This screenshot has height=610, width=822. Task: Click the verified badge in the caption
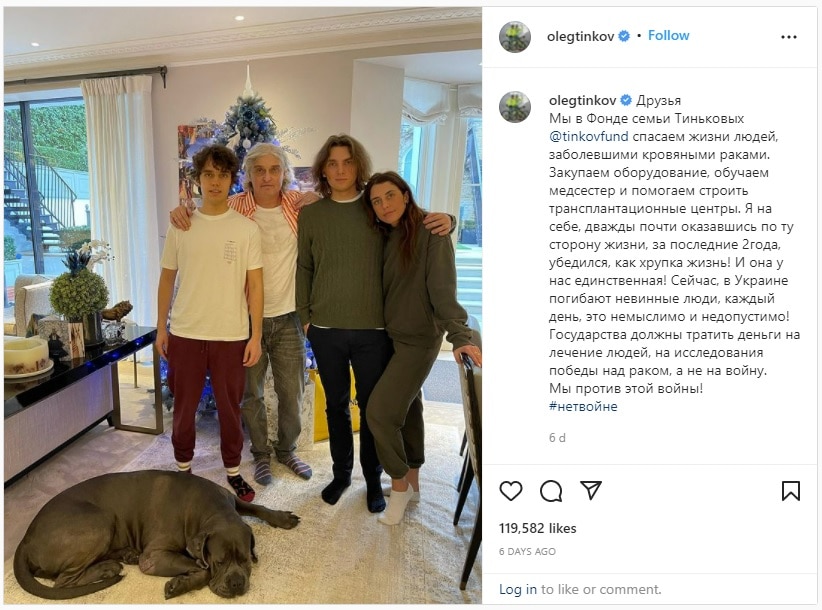(x=626, y=100)
